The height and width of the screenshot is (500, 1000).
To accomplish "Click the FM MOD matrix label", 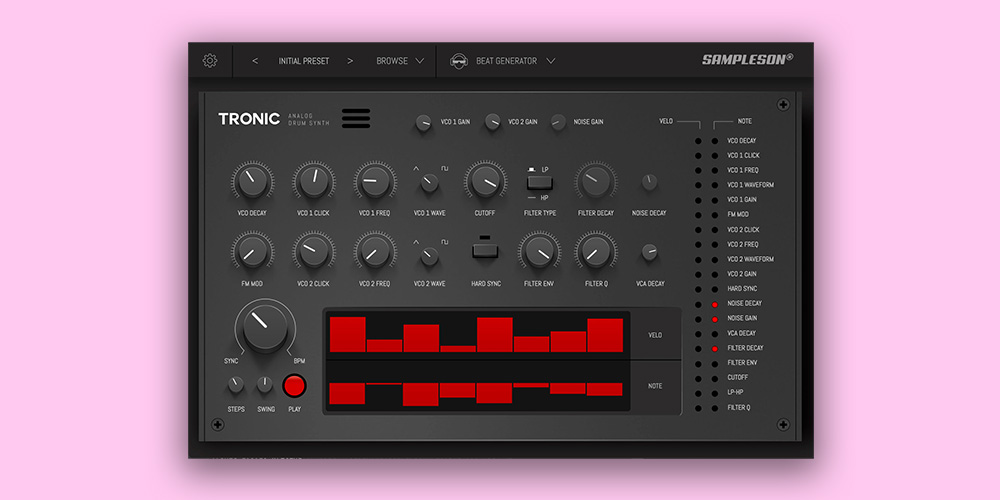I will pos(738,215).
